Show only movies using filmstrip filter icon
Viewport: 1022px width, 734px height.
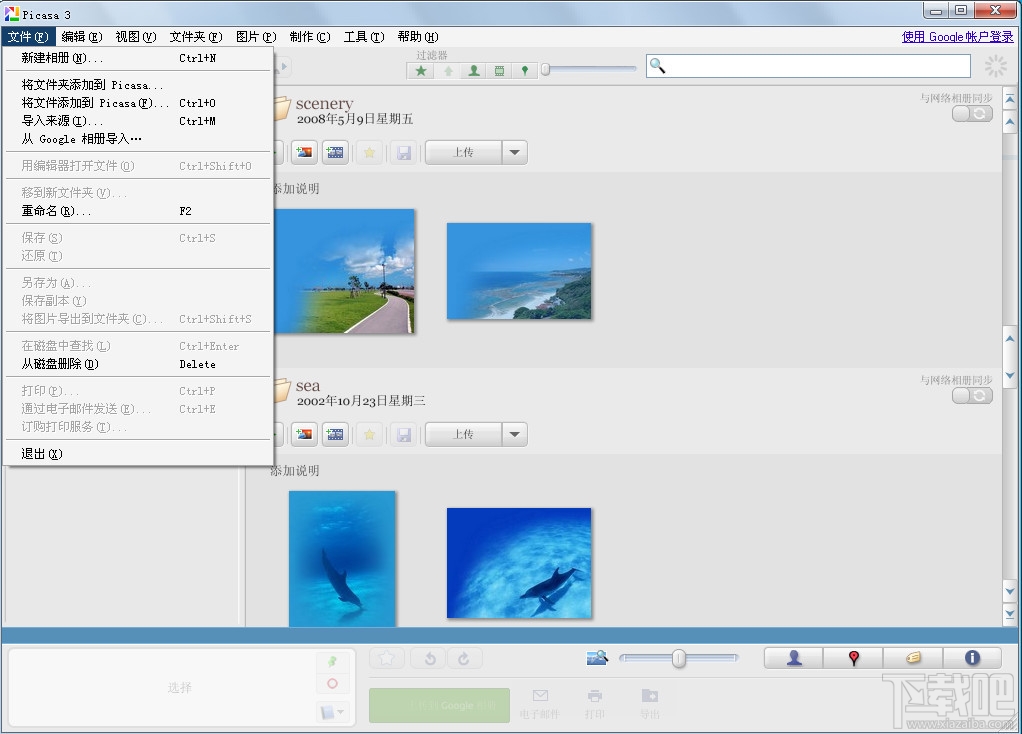(499, 70)
